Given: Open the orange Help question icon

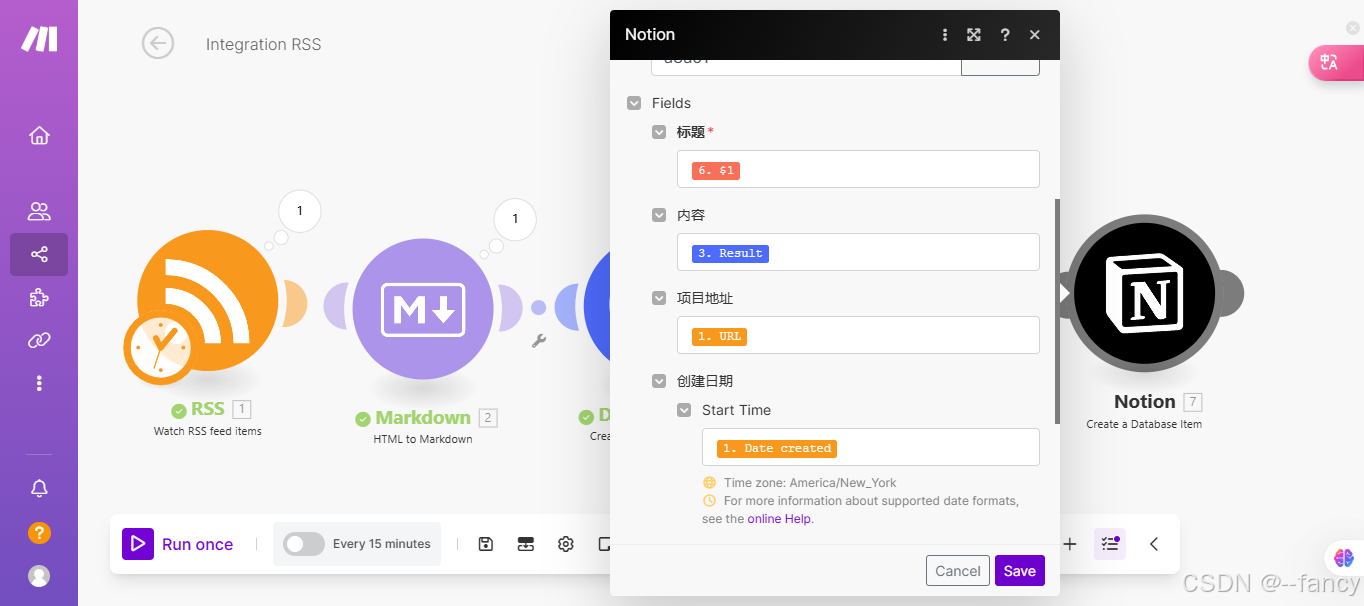Looking at the screenshot, I should tap(39, 532).
